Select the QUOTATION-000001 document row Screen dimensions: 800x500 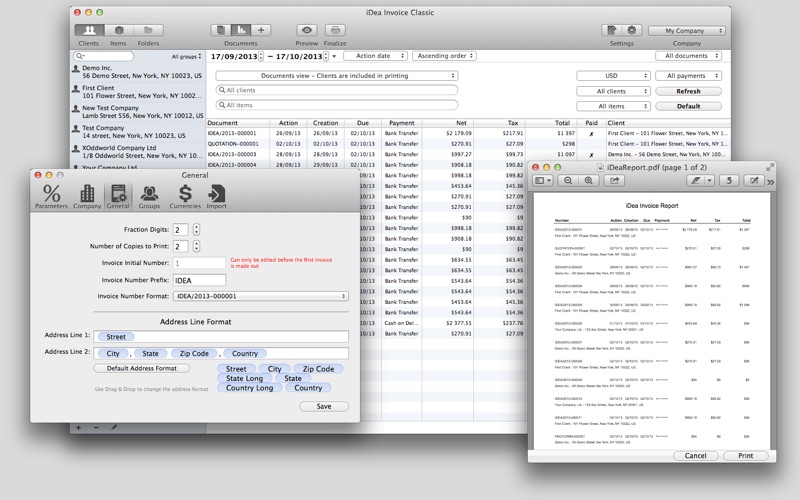(468, 144)
